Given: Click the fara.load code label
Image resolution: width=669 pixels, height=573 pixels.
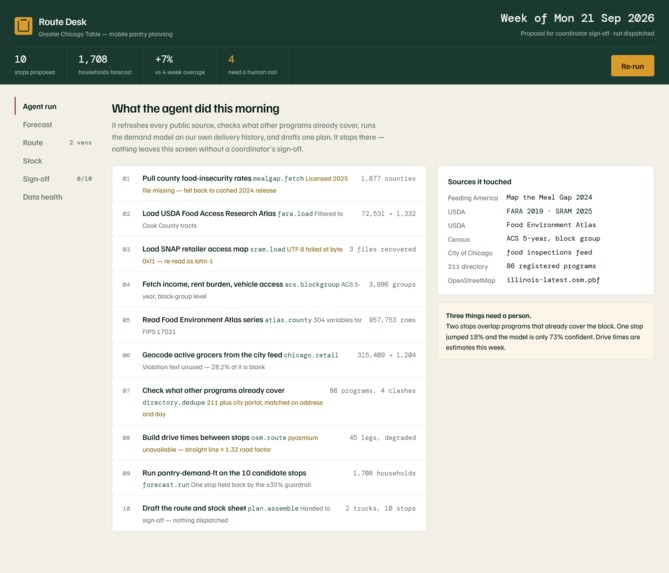Looking at the screenshot, I should (295, 214).
